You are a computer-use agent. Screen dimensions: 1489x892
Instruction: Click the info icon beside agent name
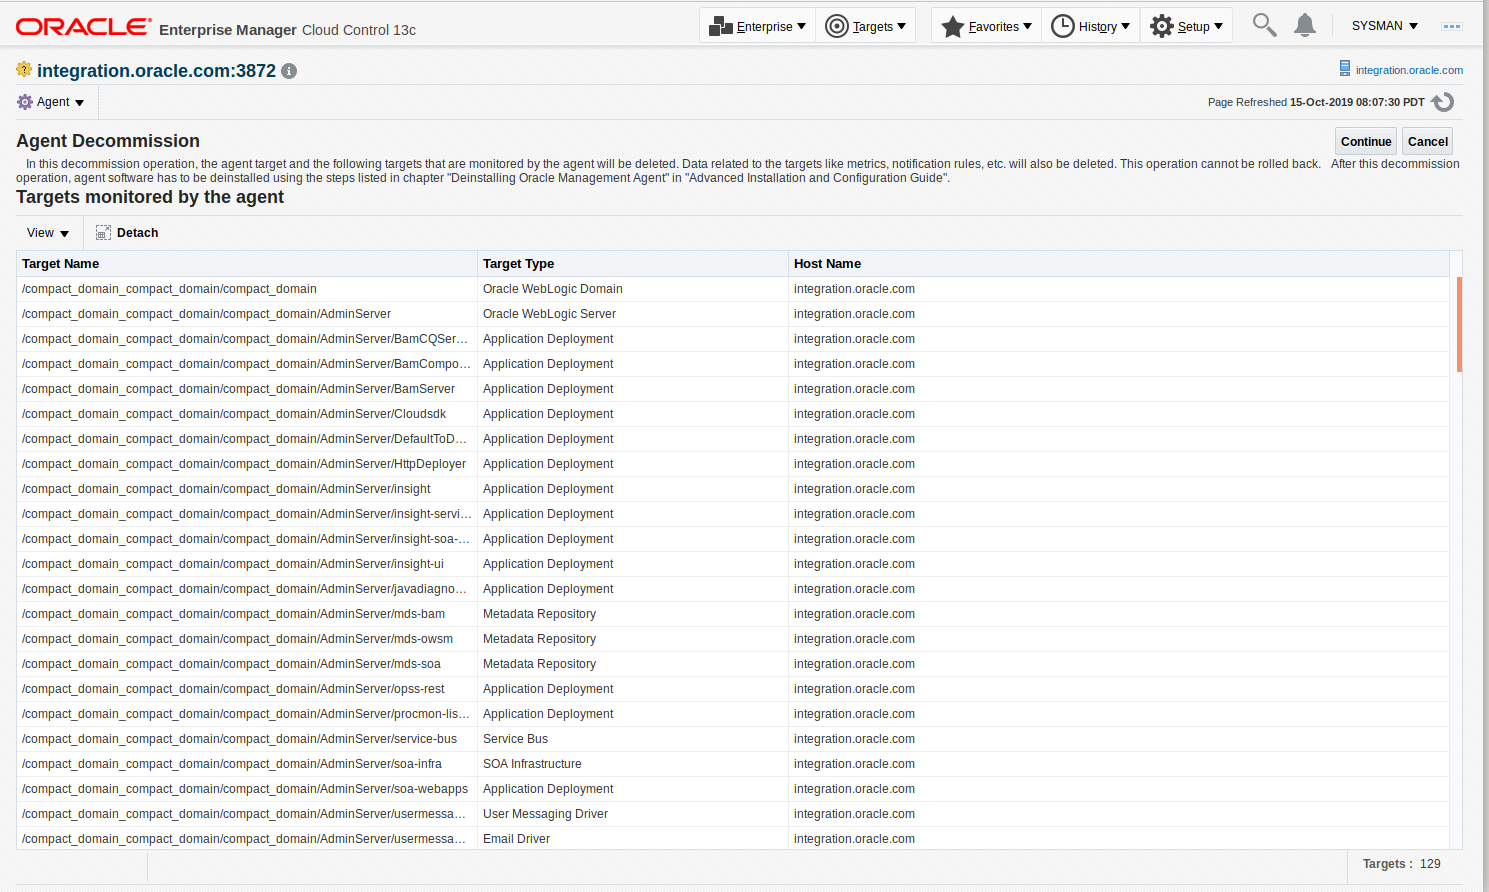(x=289, y=71)
